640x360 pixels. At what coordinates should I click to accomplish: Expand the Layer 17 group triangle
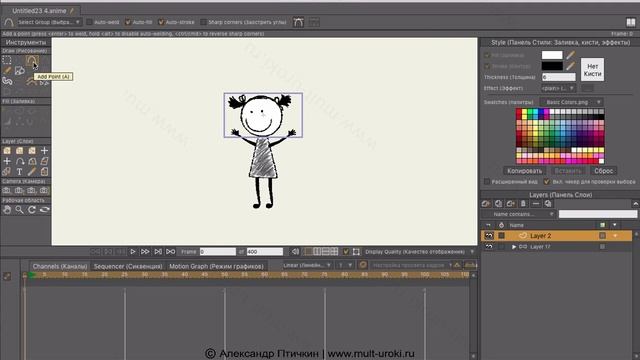coord(514,247)
